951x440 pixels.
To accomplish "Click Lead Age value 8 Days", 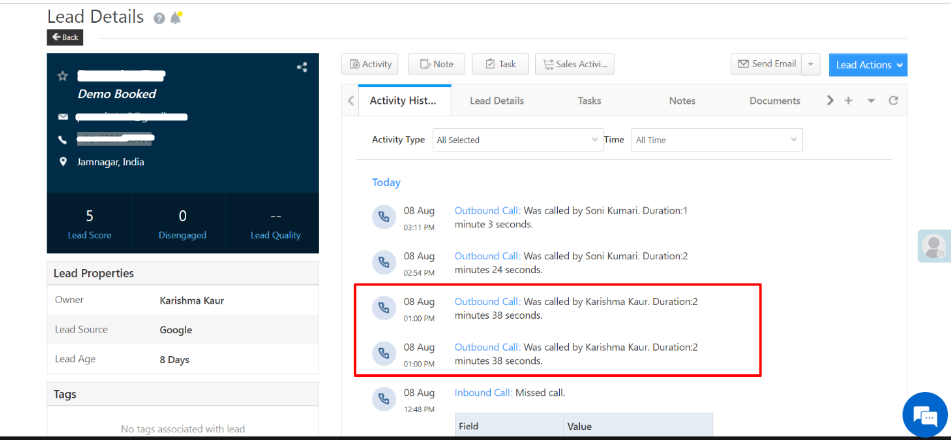I will 175,360.
